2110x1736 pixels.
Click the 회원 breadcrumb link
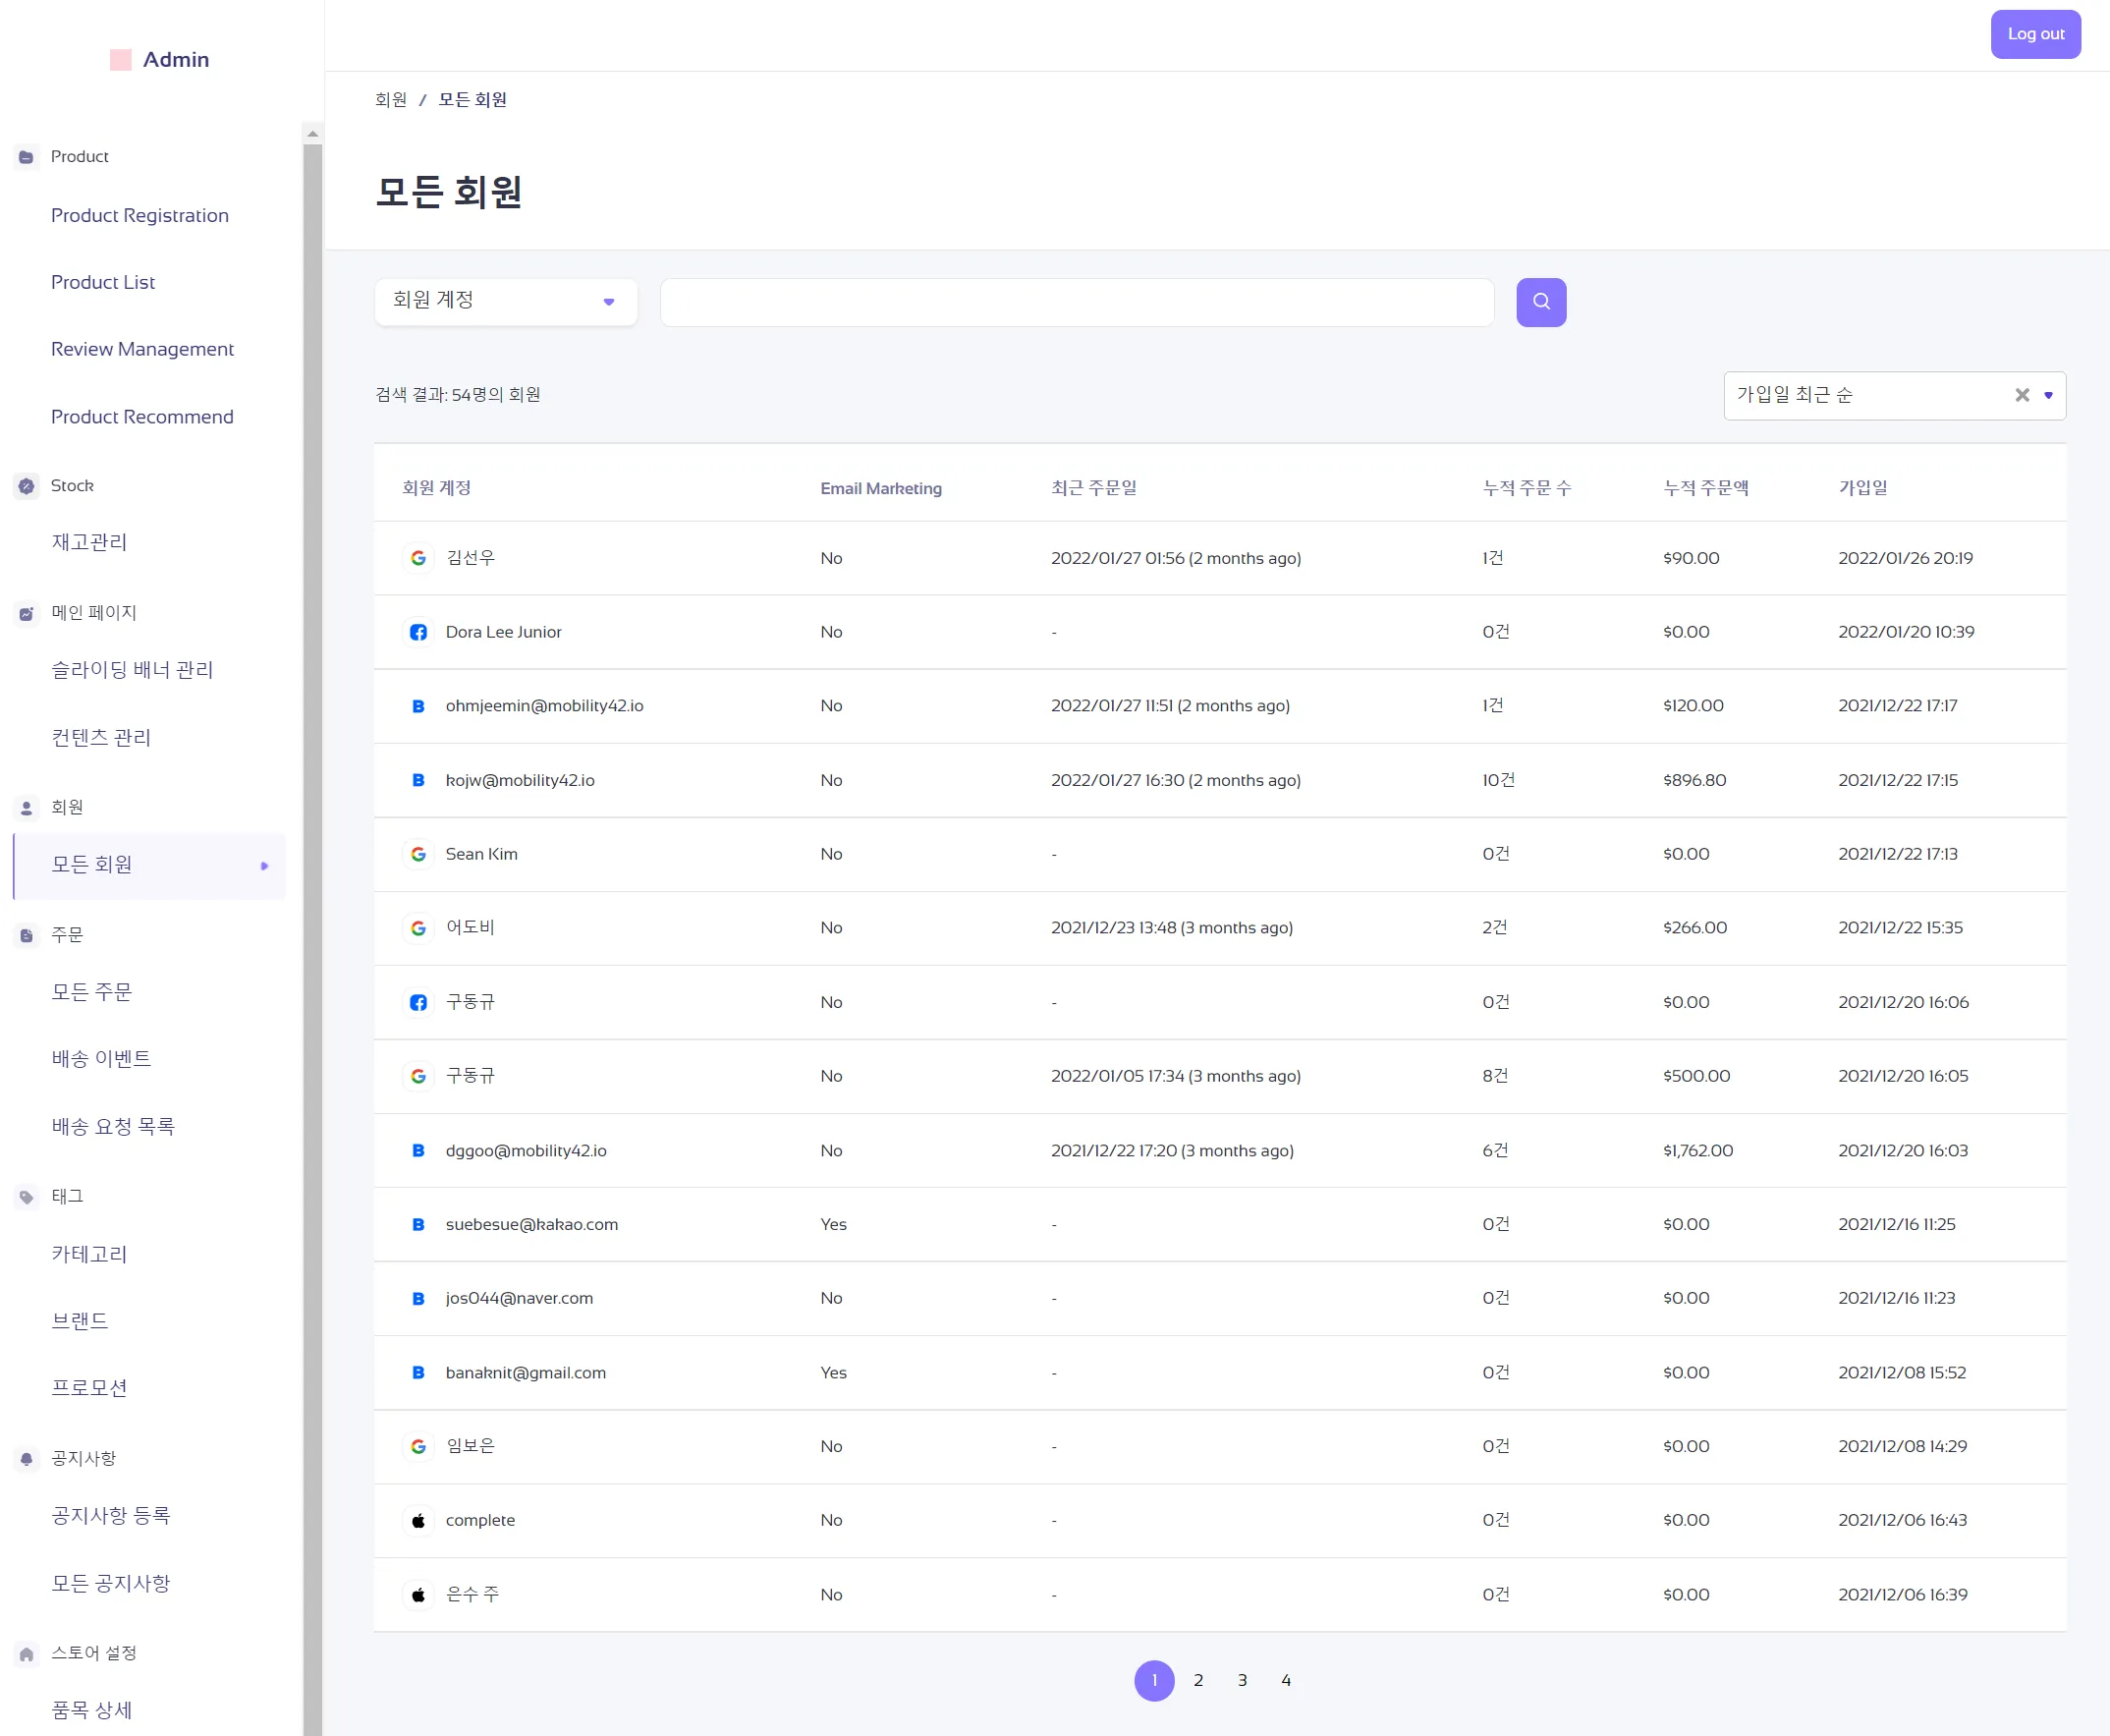coord(391,100)
